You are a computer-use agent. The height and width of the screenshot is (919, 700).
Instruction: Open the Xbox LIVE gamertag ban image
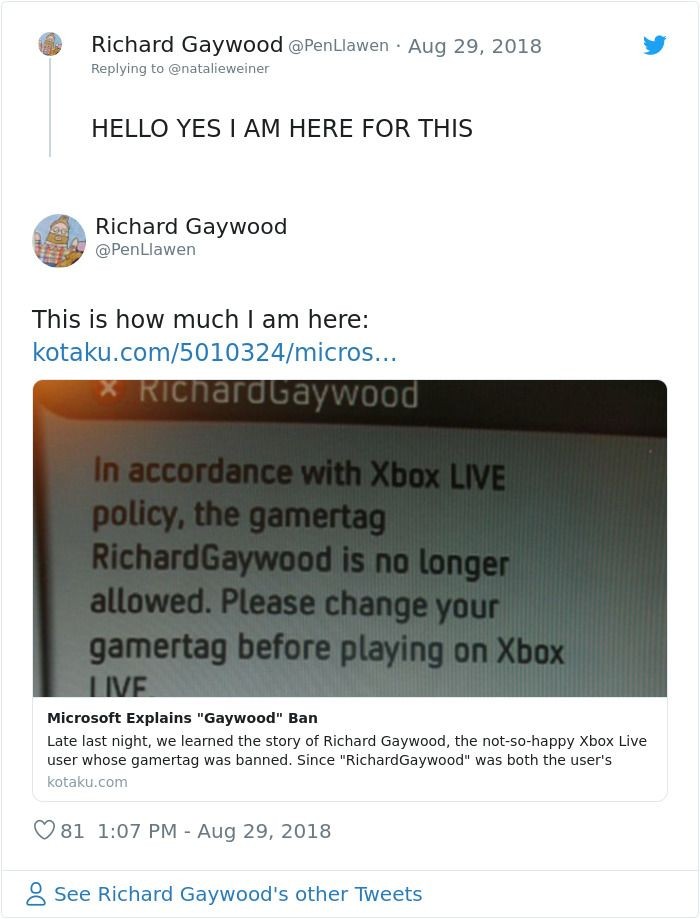(350, 538)
